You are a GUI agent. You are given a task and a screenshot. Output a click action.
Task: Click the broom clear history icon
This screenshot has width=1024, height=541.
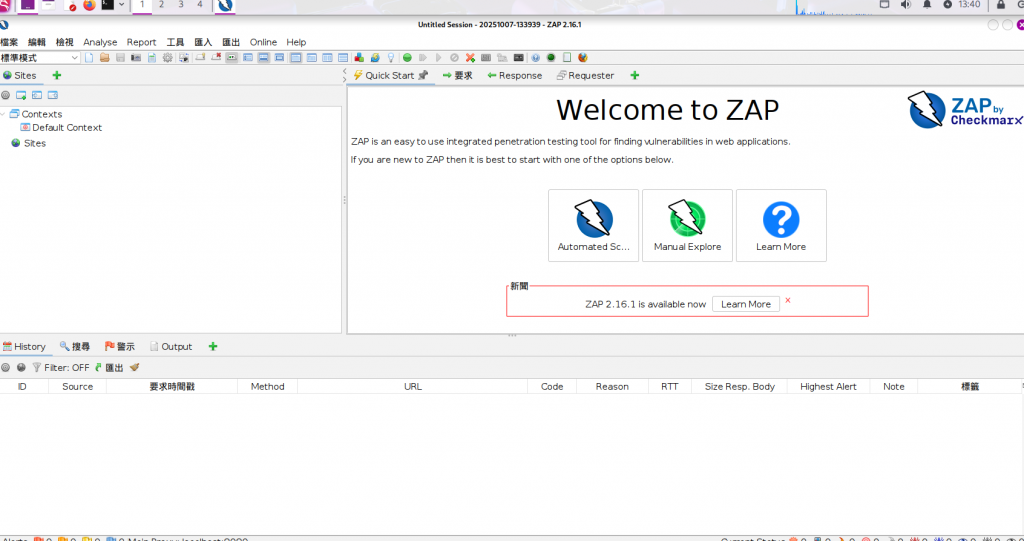tap(135, 367)
